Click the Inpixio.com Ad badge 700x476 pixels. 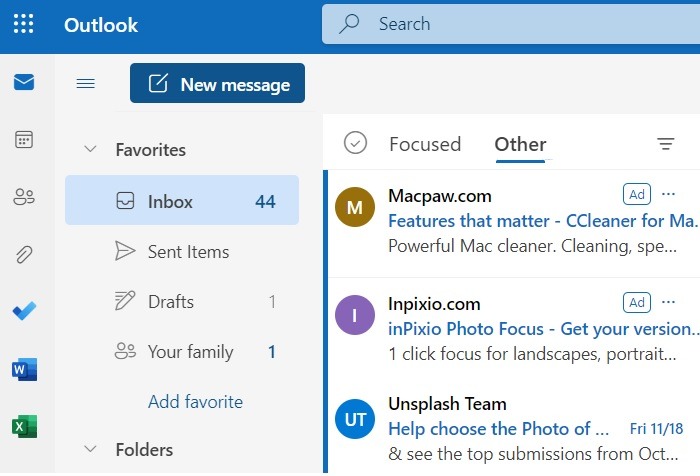[x=637, y=302]
